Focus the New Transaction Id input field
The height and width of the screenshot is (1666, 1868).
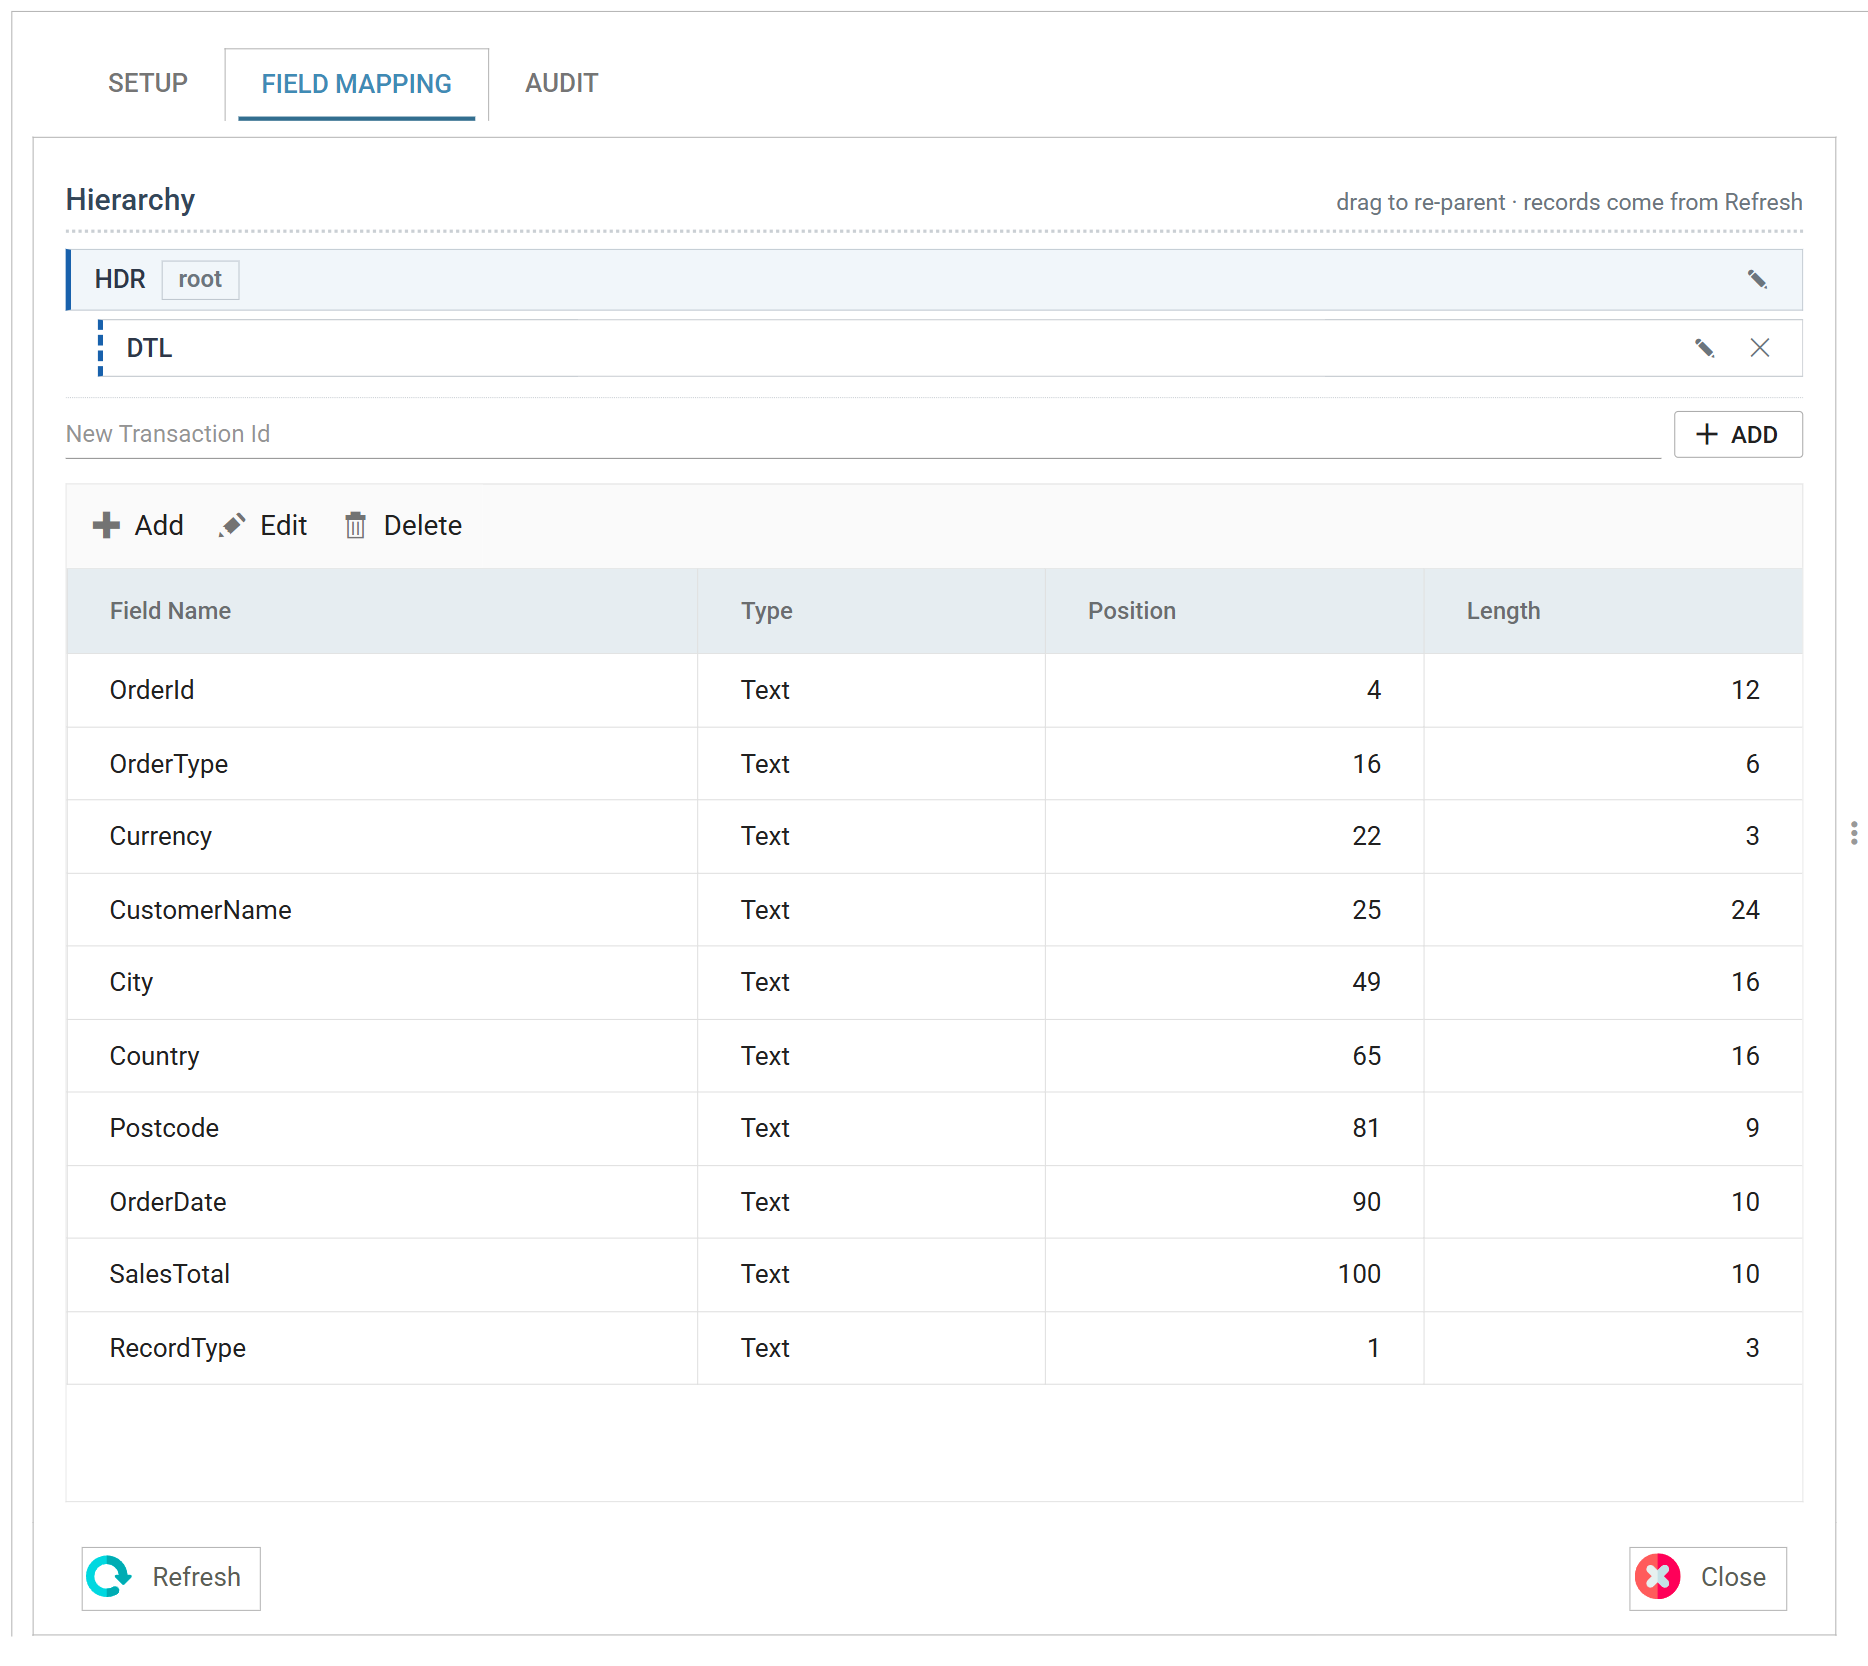click(x=863, y=434)
